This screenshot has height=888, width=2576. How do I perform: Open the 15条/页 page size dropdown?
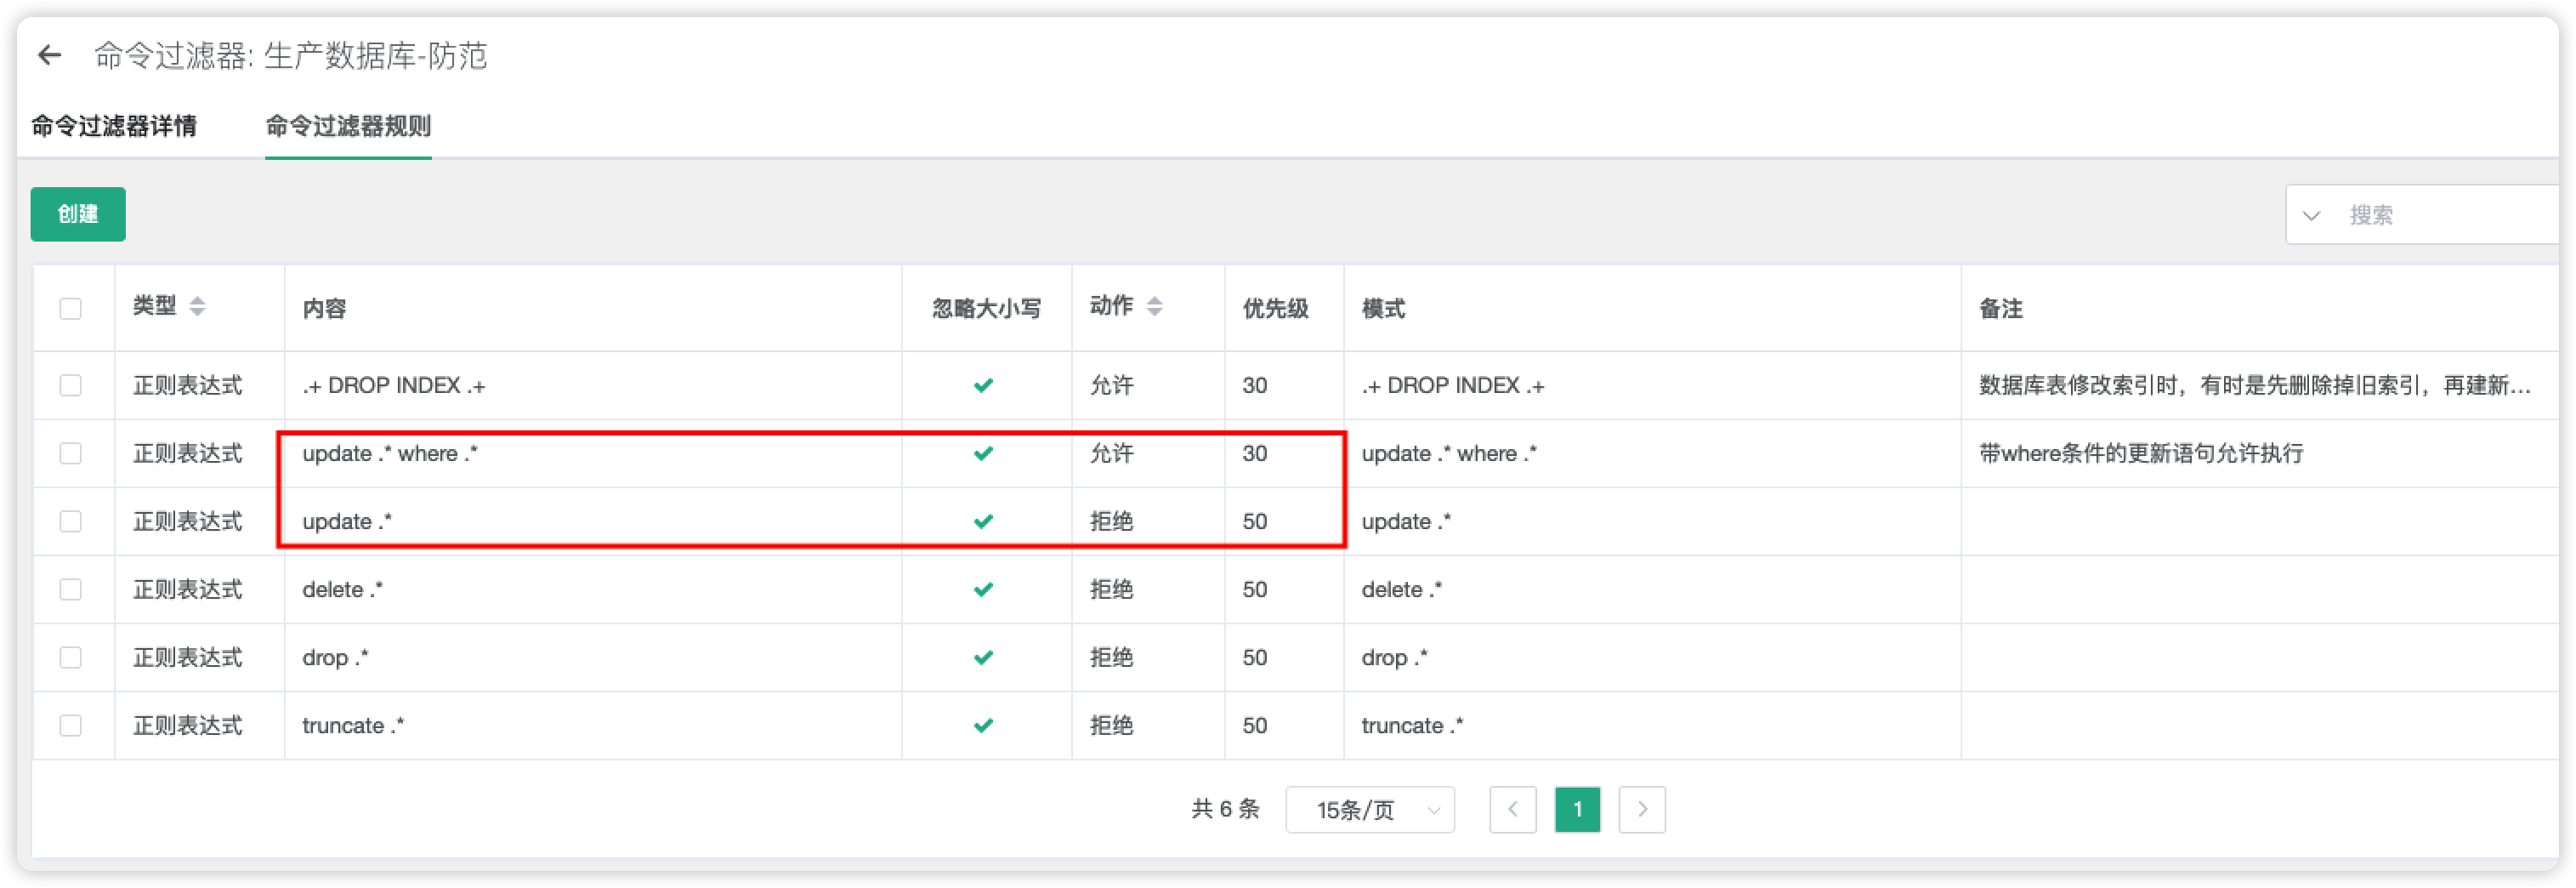(x=1370, y=810)
